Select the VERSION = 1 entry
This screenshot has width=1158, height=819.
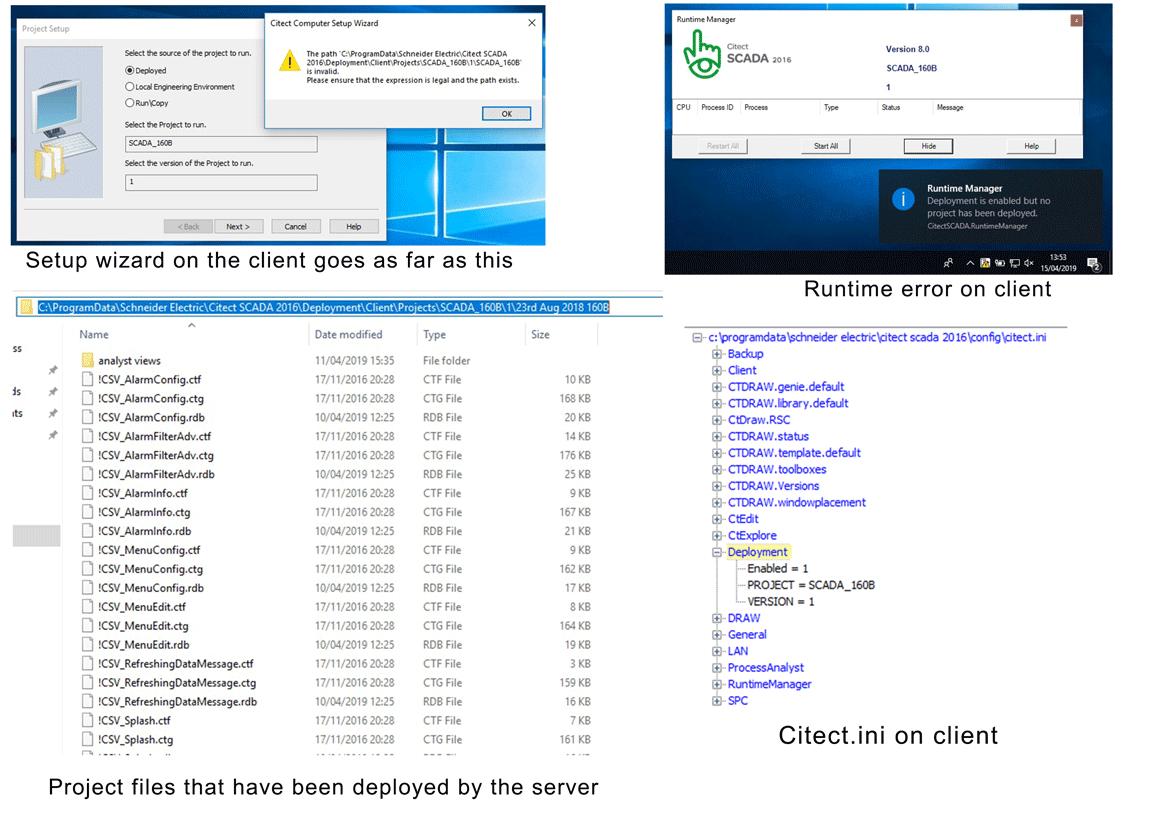tap(781, 602)
